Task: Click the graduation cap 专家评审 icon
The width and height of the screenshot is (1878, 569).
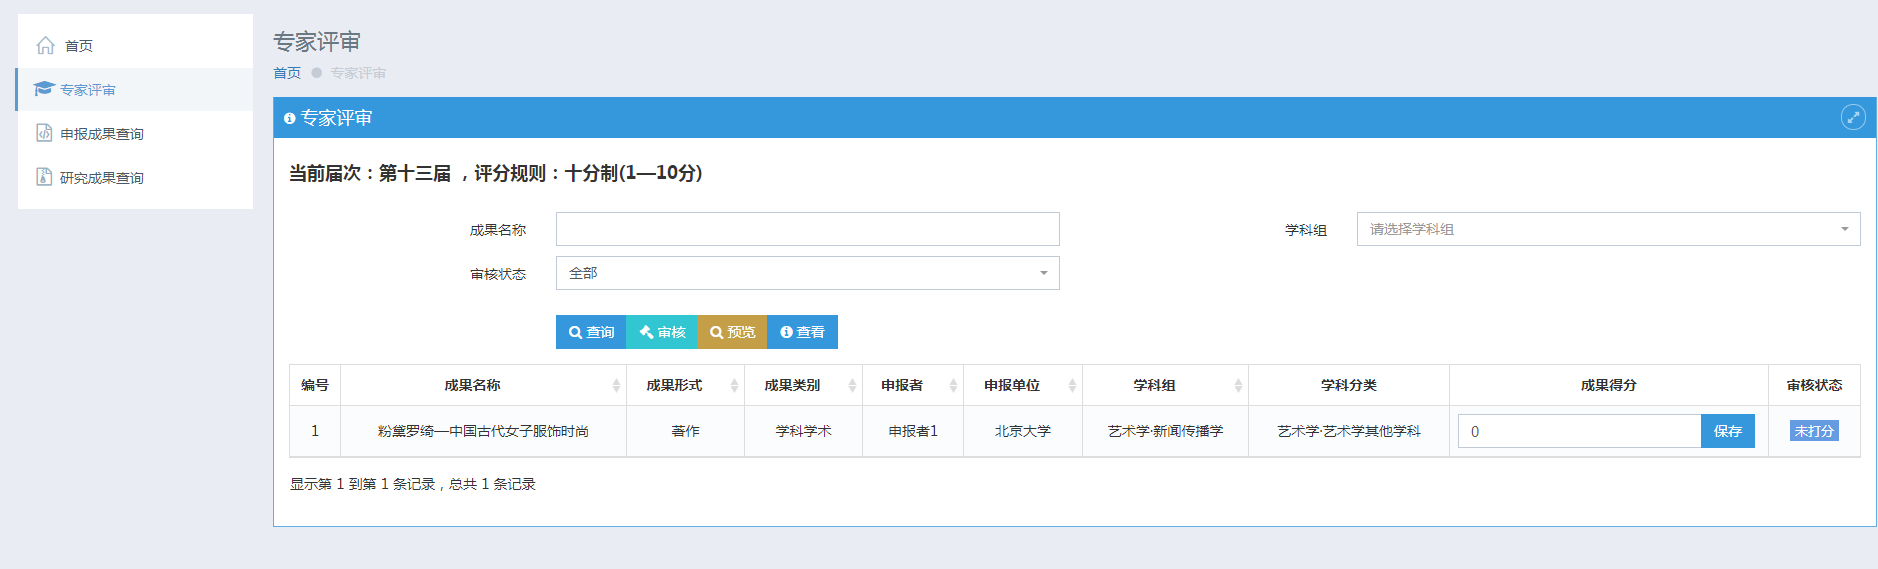Action: coord(43,89)
